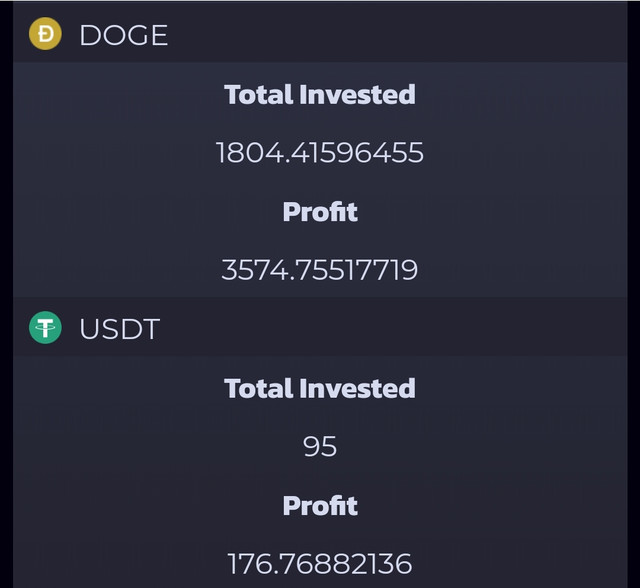This screenshot has width=640, height=588.
Task: Click the Total Invested heading under DOGE
Action: 320,95
